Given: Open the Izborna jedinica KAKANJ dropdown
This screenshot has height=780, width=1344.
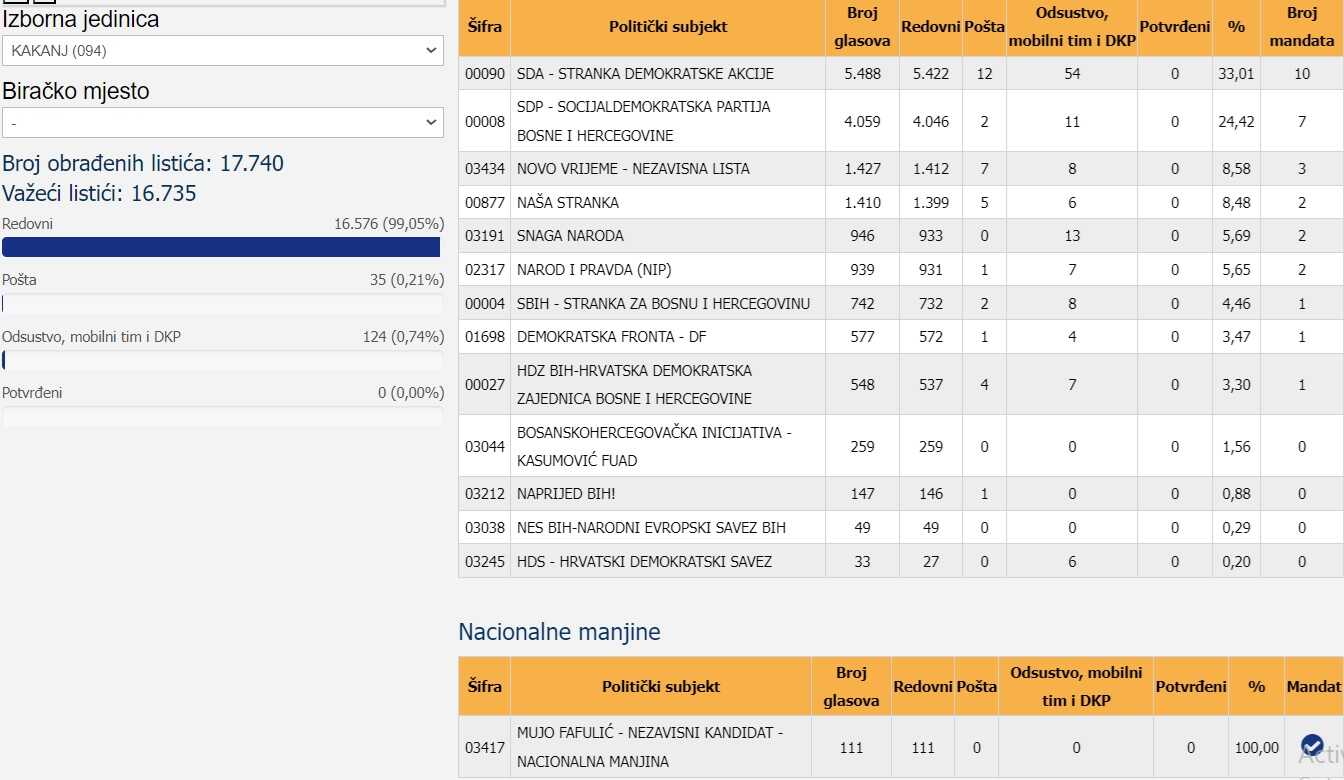Looking at the screenshot, I should (x=222, y=50).
